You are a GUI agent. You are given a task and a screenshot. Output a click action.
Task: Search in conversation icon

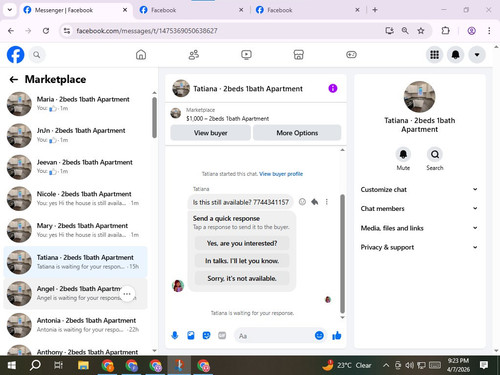coord(435,154)
